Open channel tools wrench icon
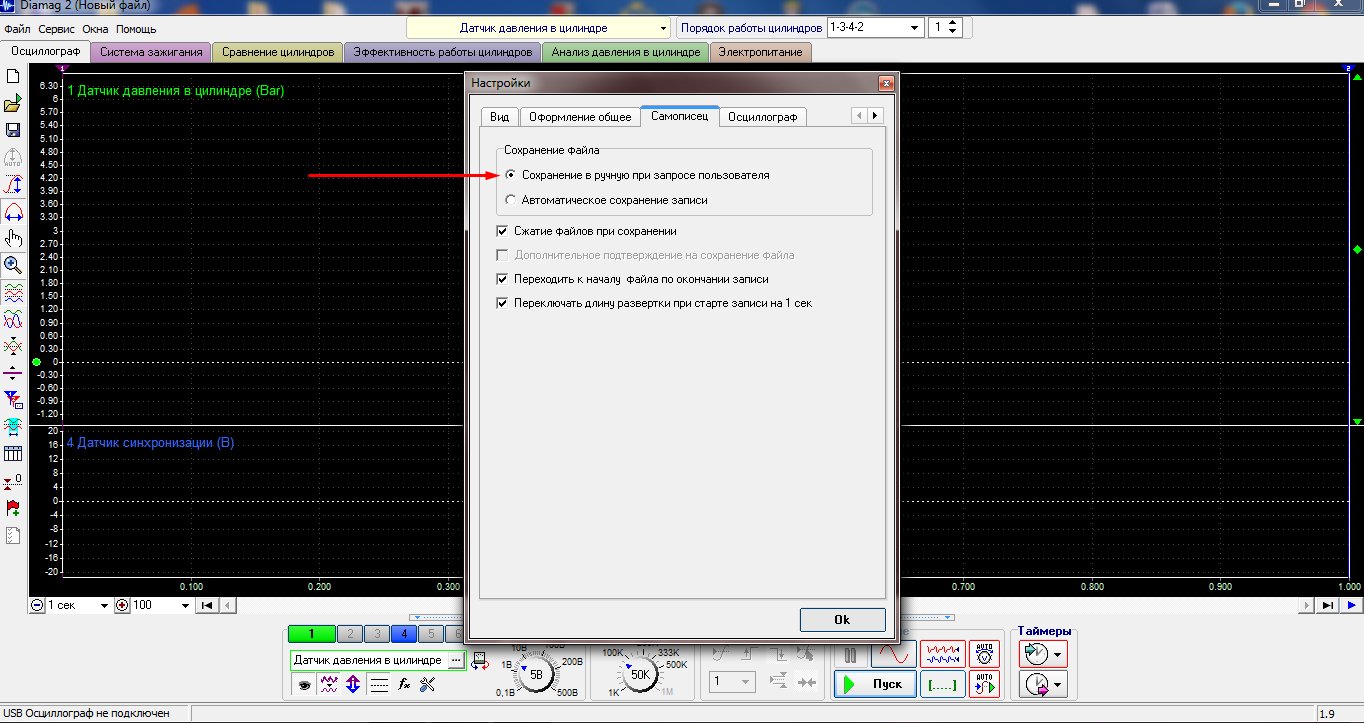 coord(428,684)
